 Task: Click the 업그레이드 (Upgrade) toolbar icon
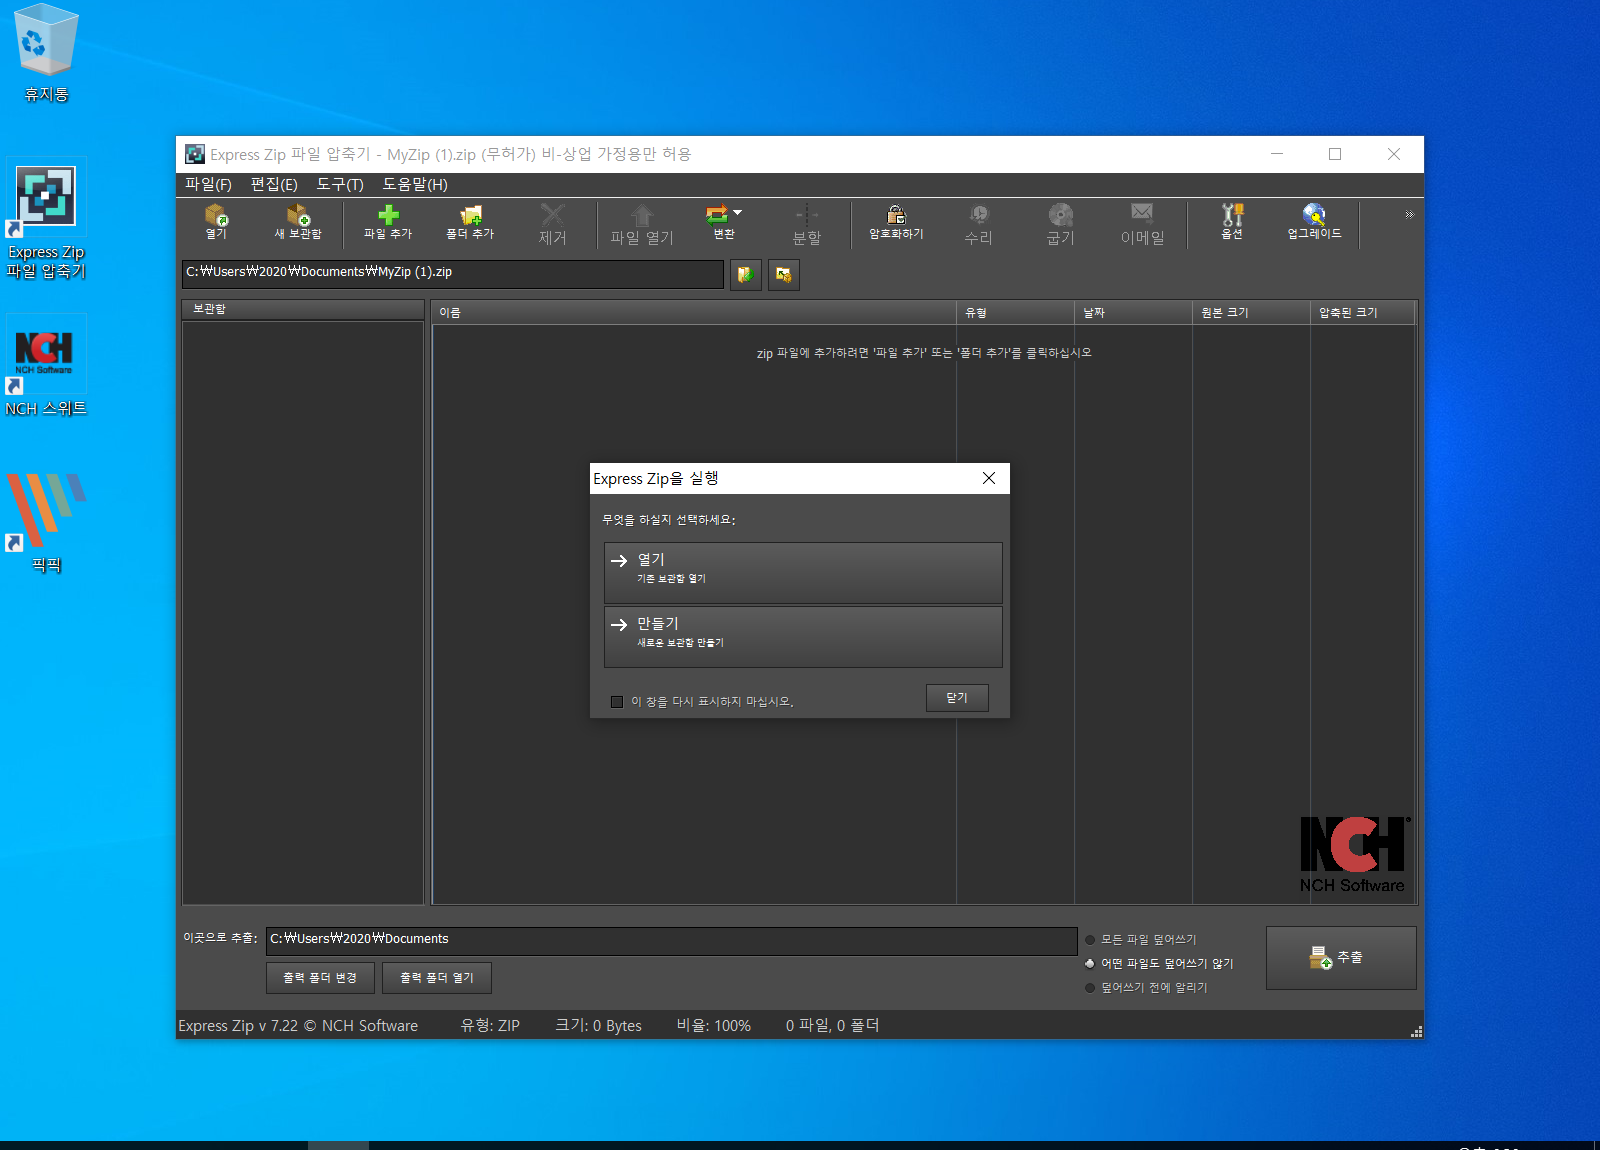(1314, 222)
